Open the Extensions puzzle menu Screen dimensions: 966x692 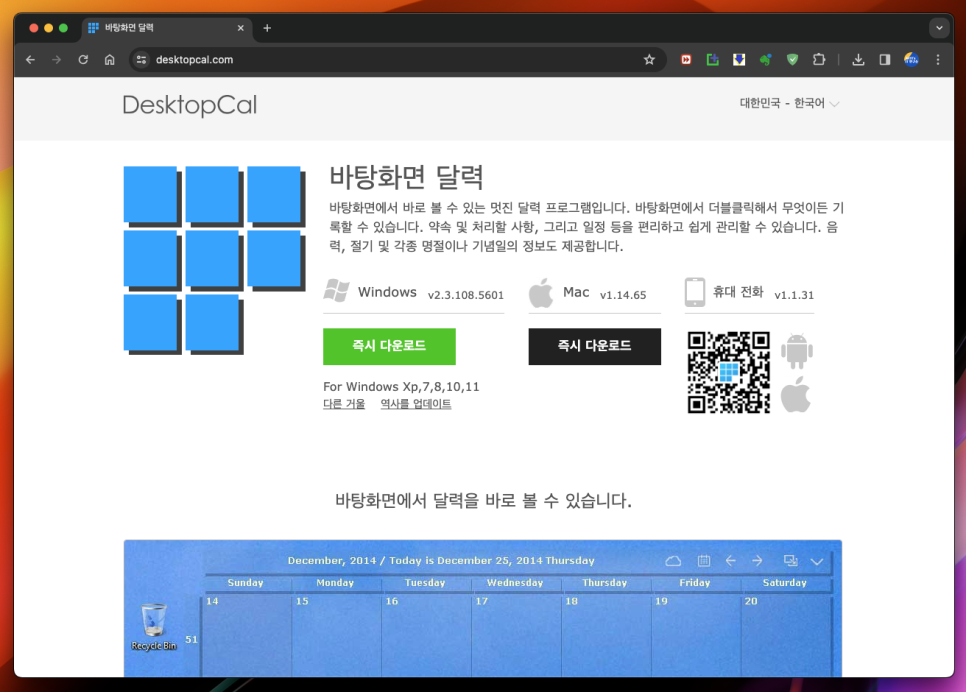click(x=819, y=60)
